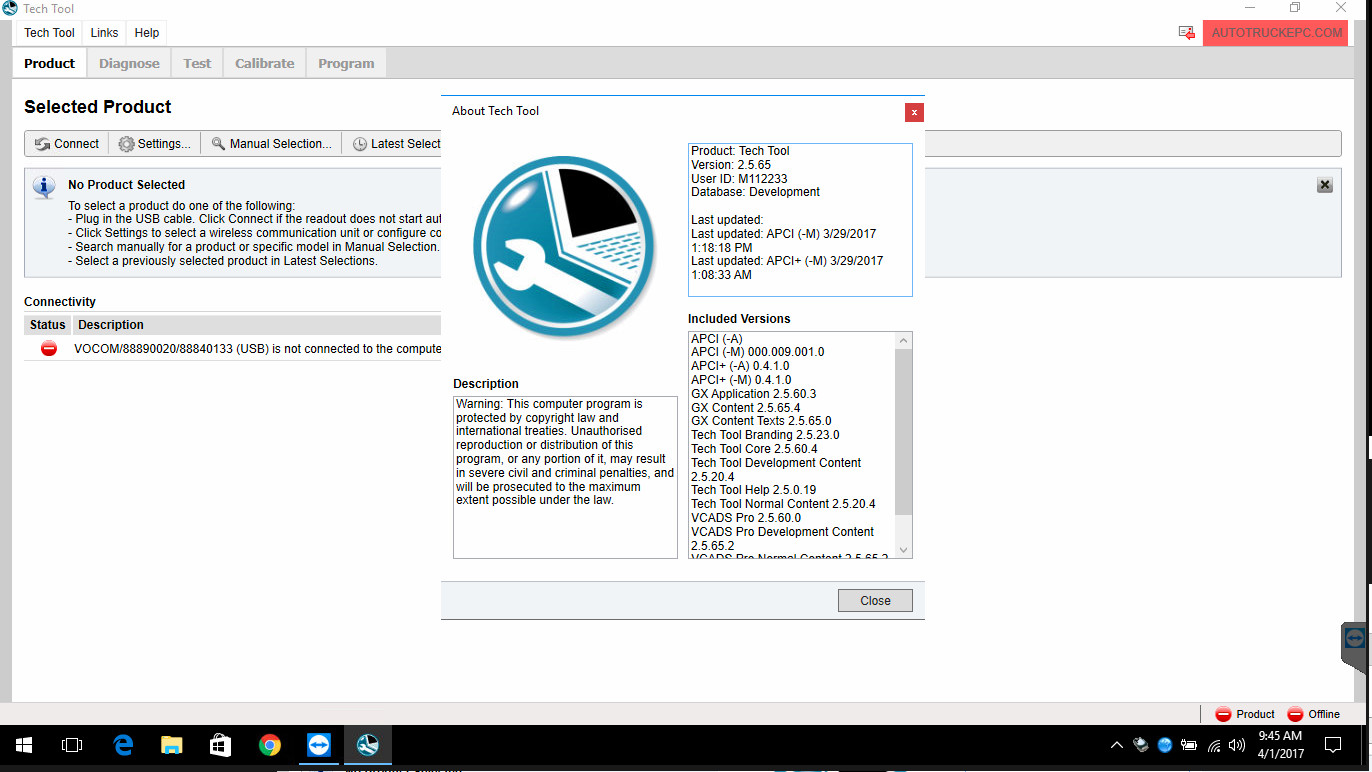Click the Close button in About dialog
The image size is (1372, 772).
pyautogui.click(x=875, y=601)
